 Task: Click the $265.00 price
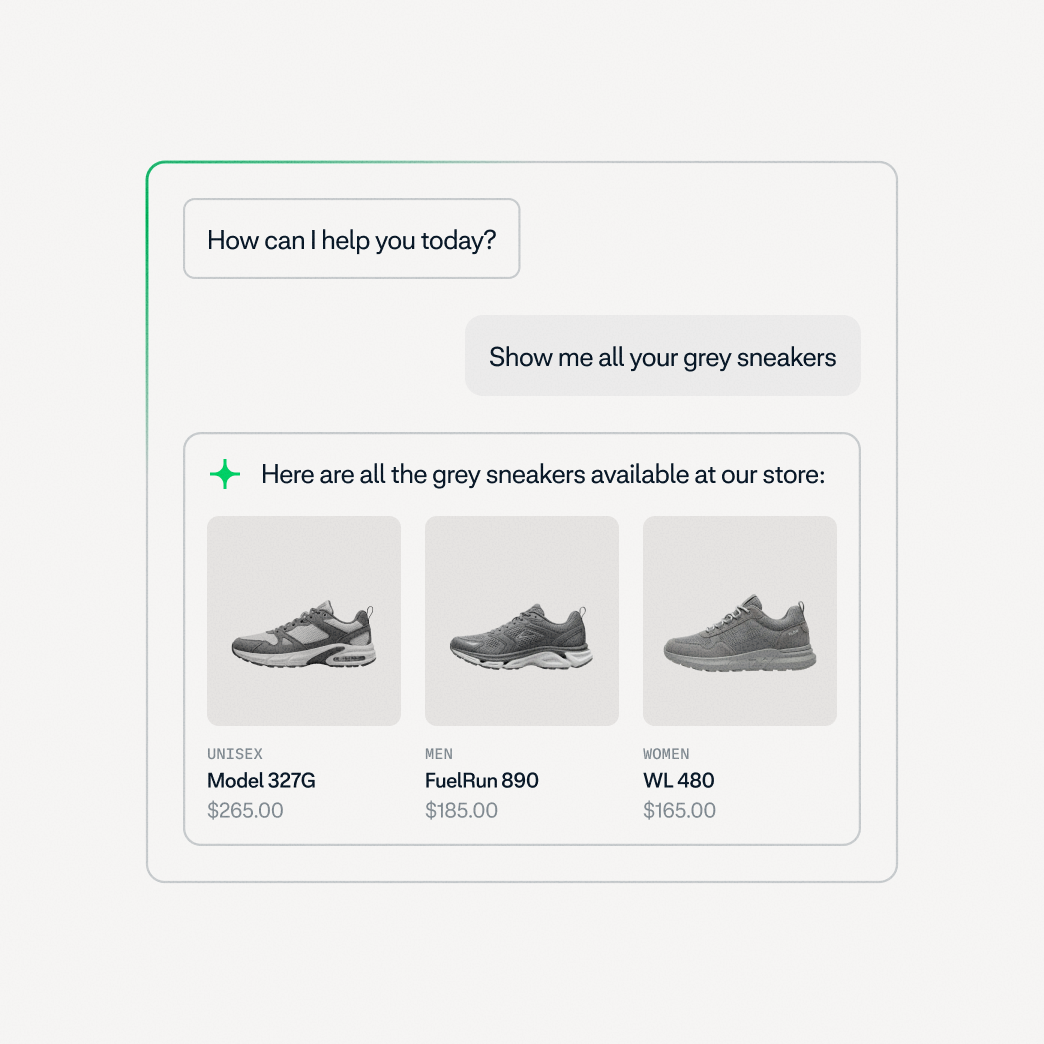(x=245, y=811)
